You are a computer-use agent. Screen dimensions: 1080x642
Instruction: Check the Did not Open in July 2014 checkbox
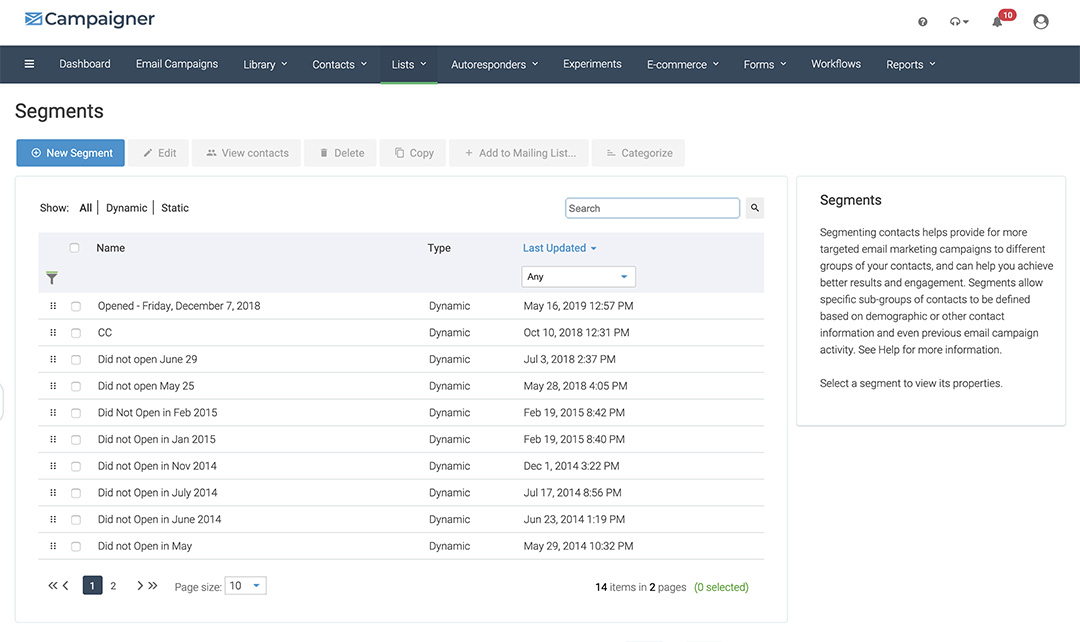[76, 493]
